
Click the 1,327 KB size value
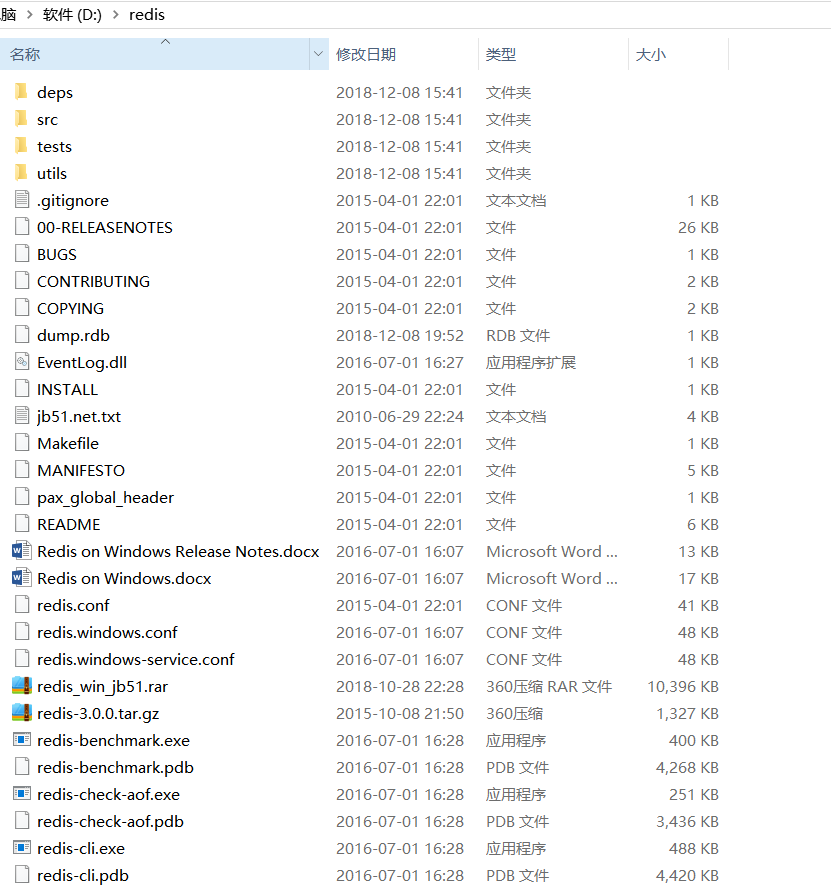coord(687,713)
